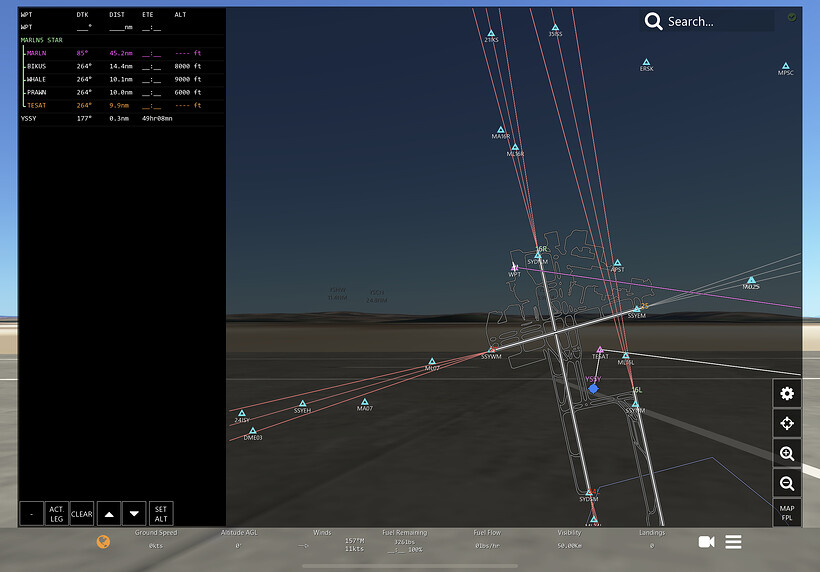Click the 6000 ft altitude value
This screenshot has height=572, width=820.
point(188,92)
